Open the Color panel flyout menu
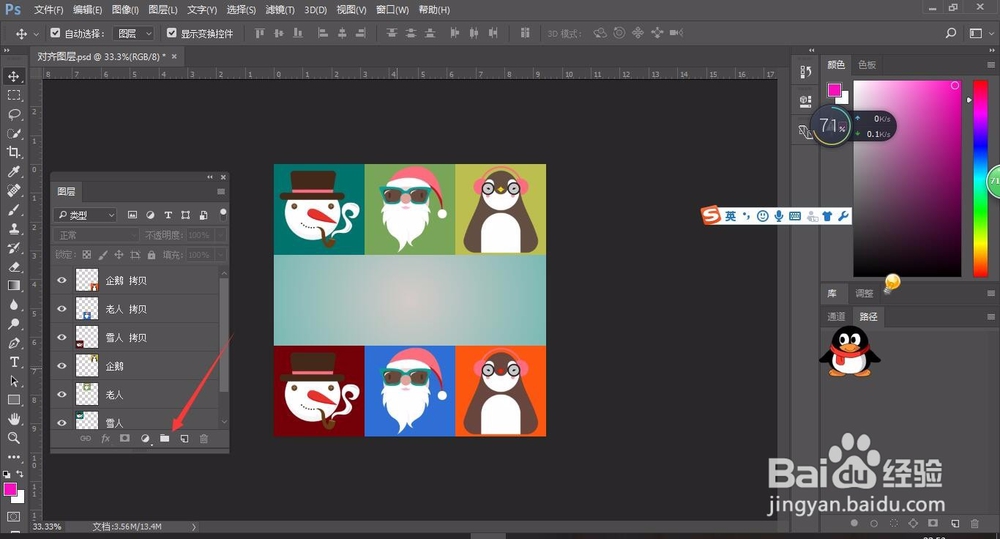This screenshot has width=1000, height=539. coord(990,64)
